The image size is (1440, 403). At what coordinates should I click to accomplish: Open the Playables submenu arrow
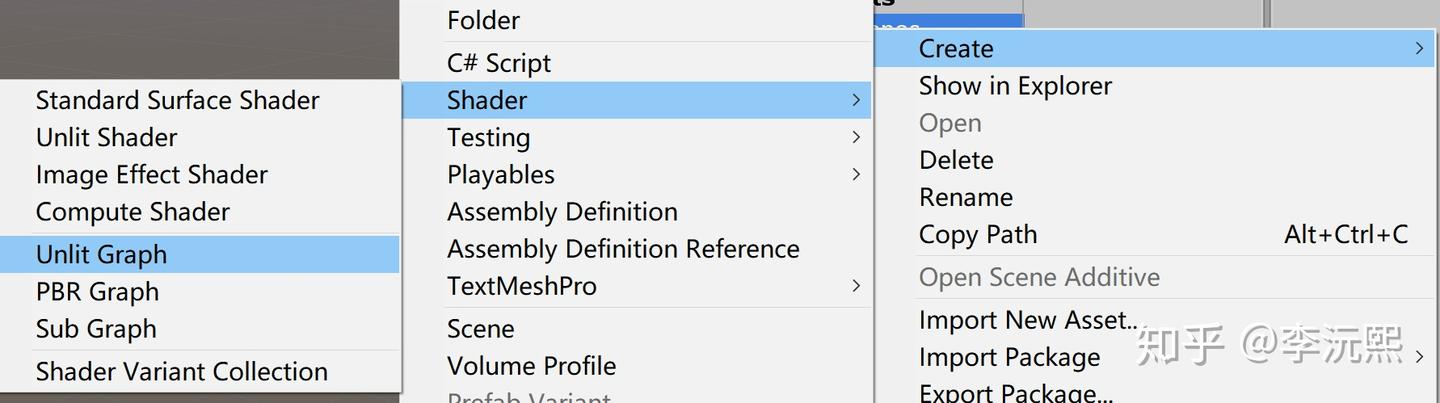[x=856, y=174]
